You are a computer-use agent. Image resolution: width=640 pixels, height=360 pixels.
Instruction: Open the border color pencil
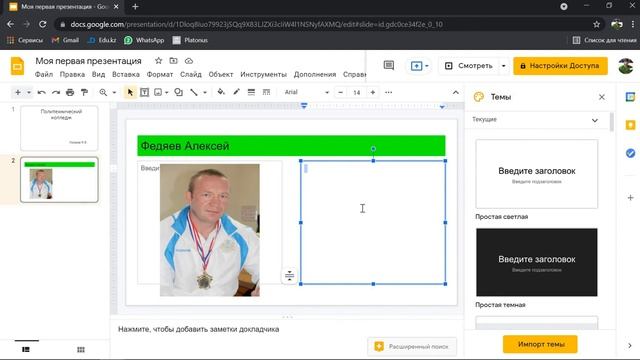coord(236,92)
